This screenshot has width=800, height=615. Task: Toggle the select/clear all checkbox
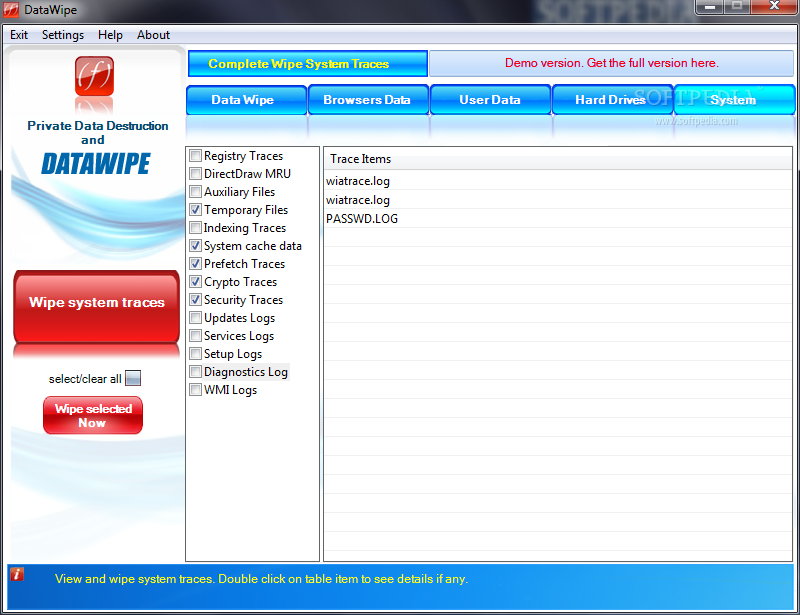click(133, 378)
